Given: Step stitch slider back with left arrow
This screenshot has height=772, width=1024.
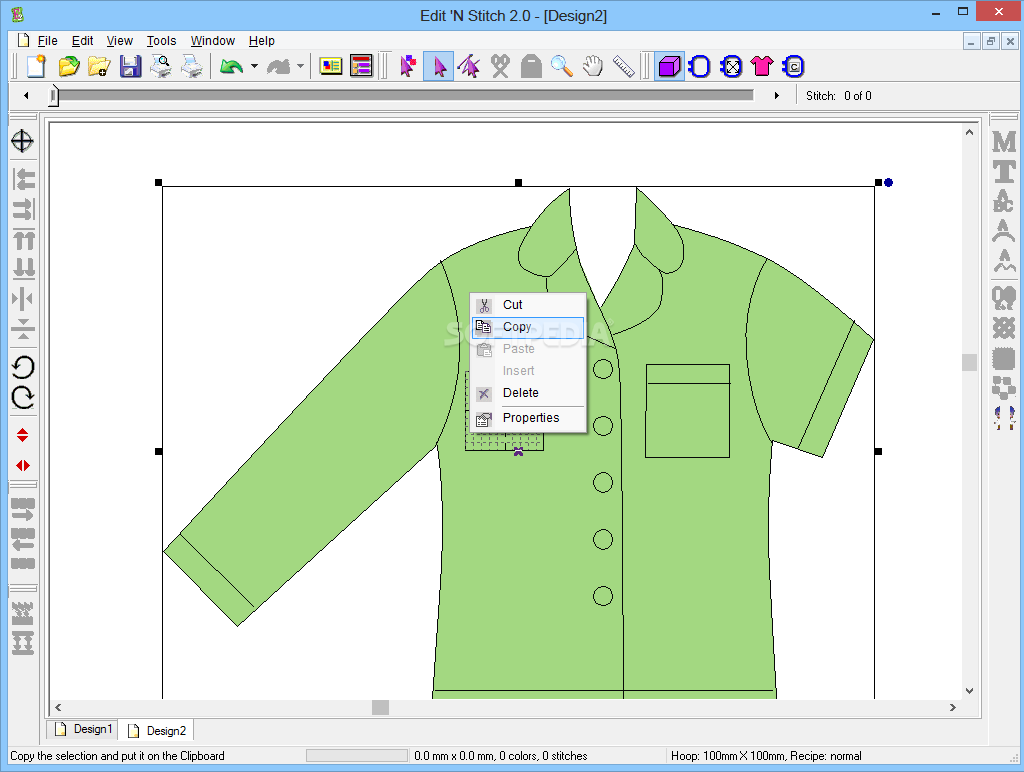Looking at the screenshot, I should [26, 95].
